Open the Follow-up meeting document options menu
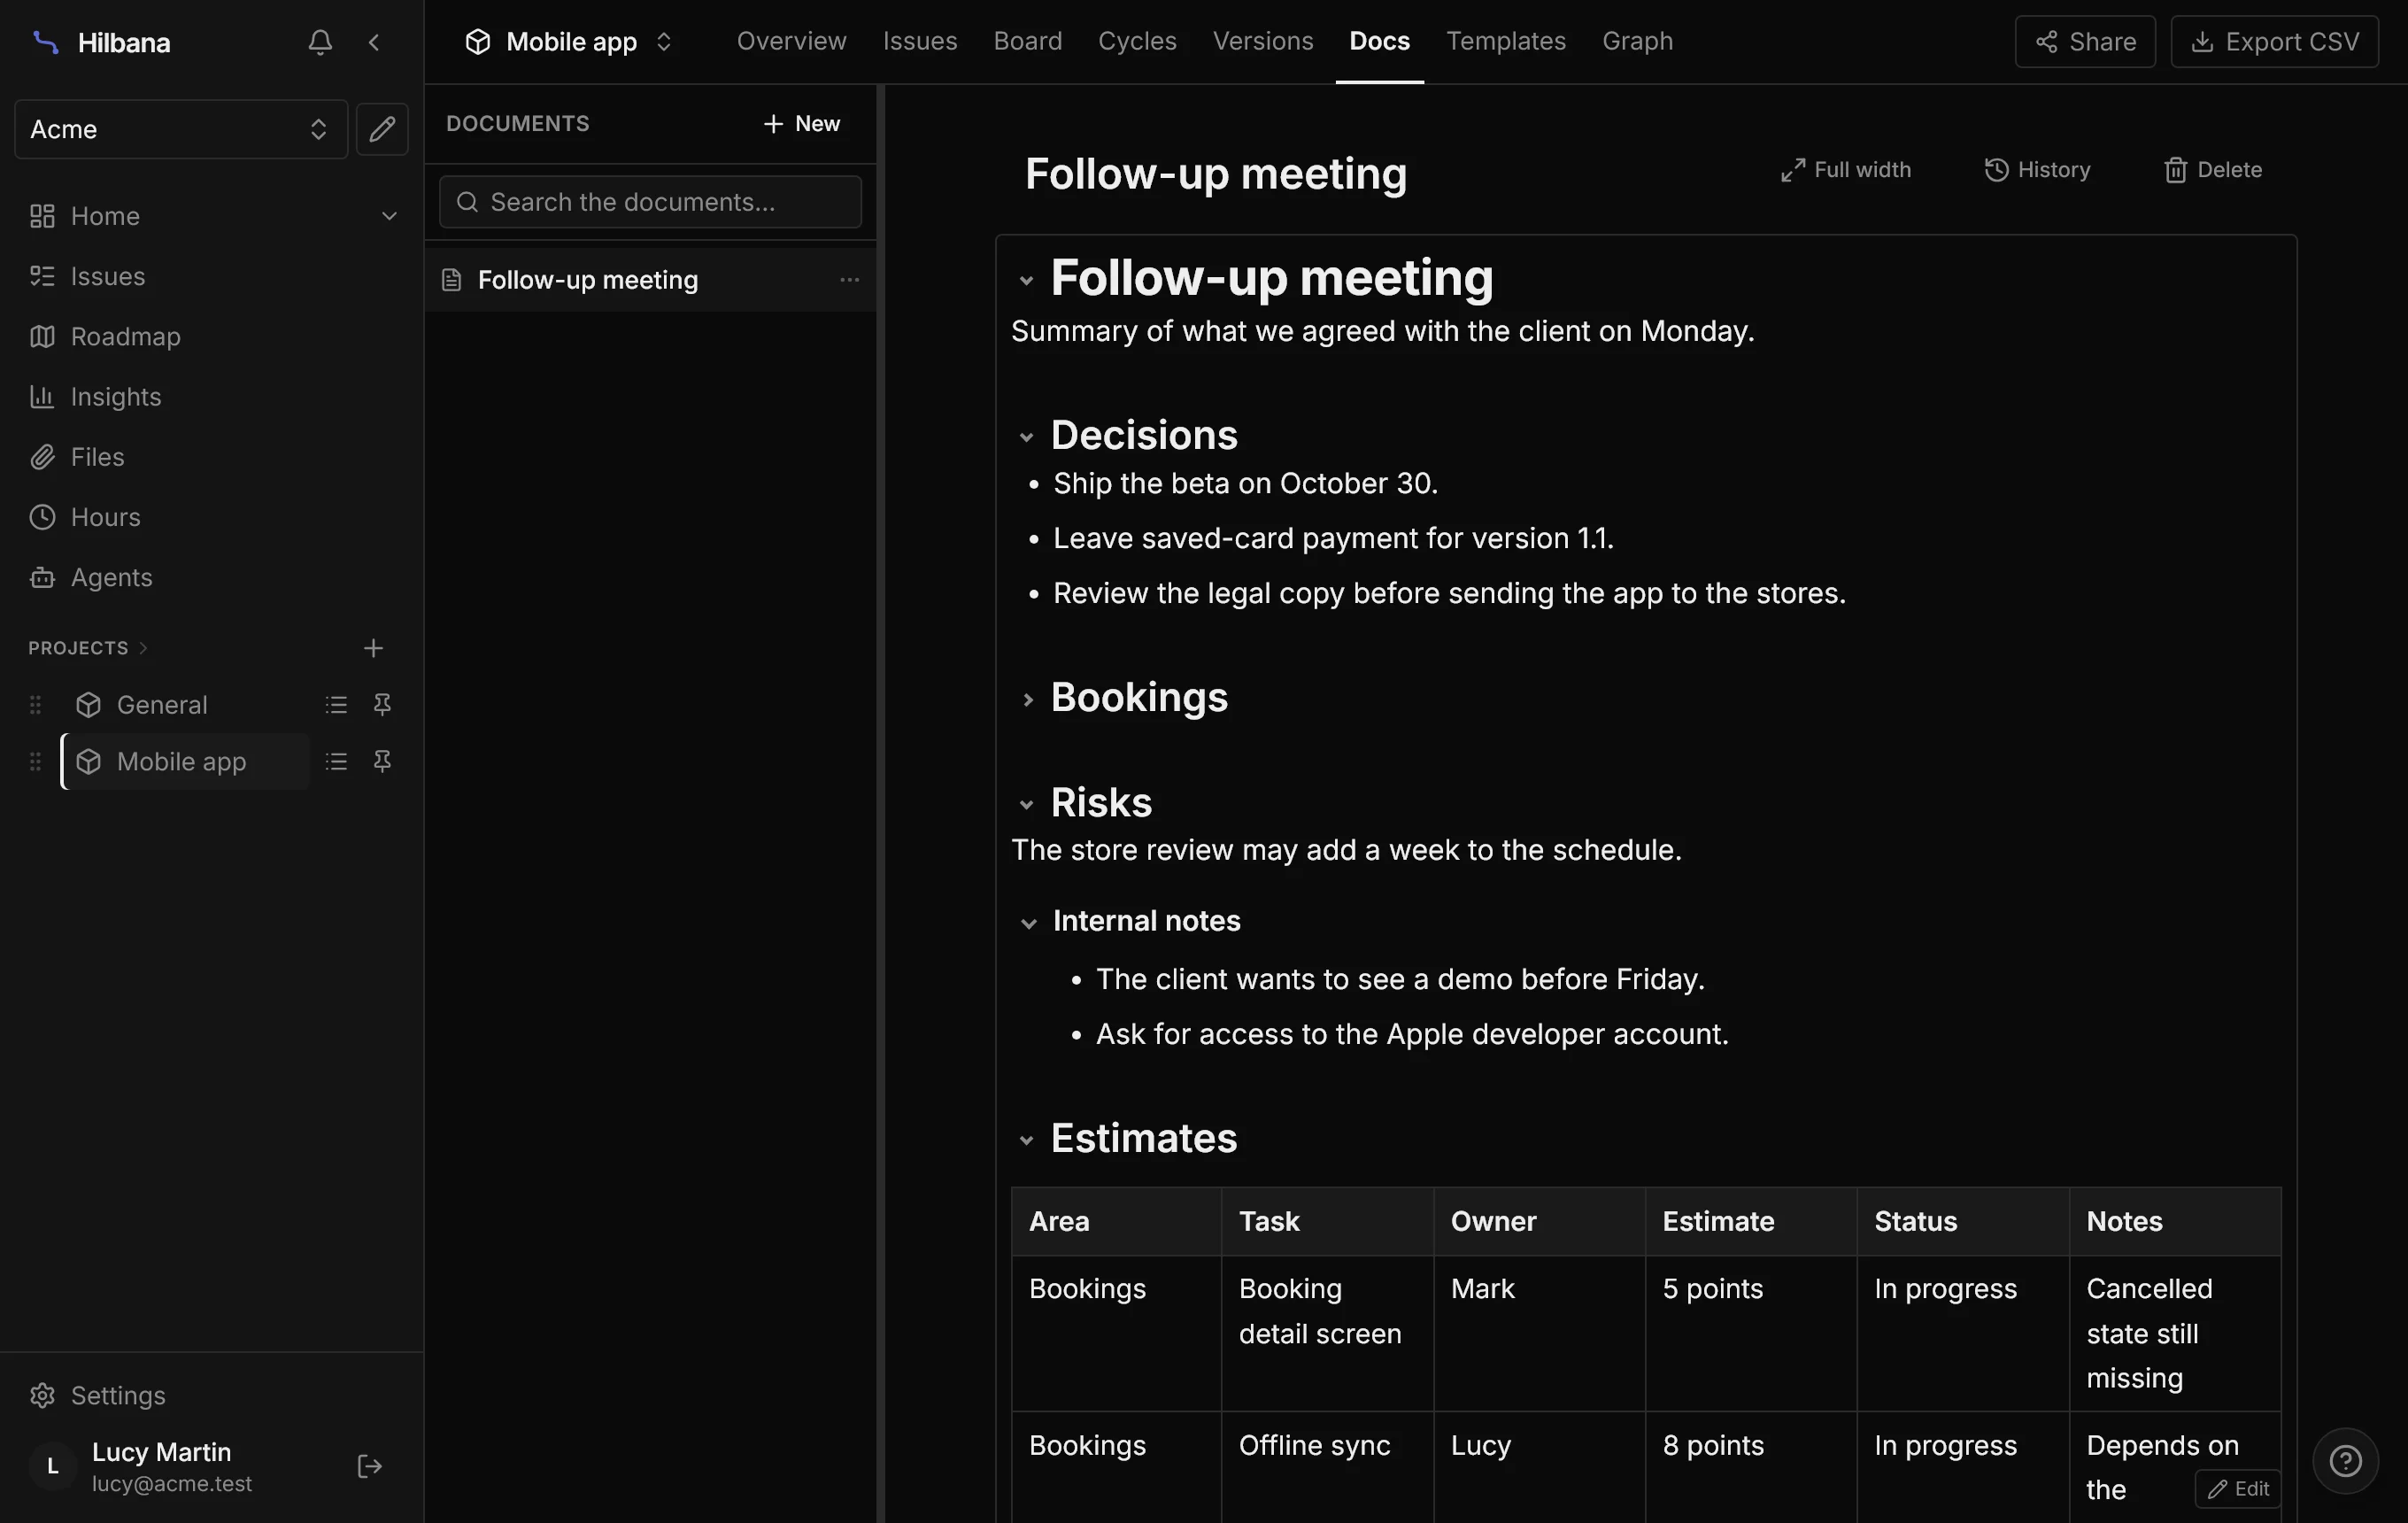The height and width of the screenshot is (1523, 2408). tap(849, 280)
